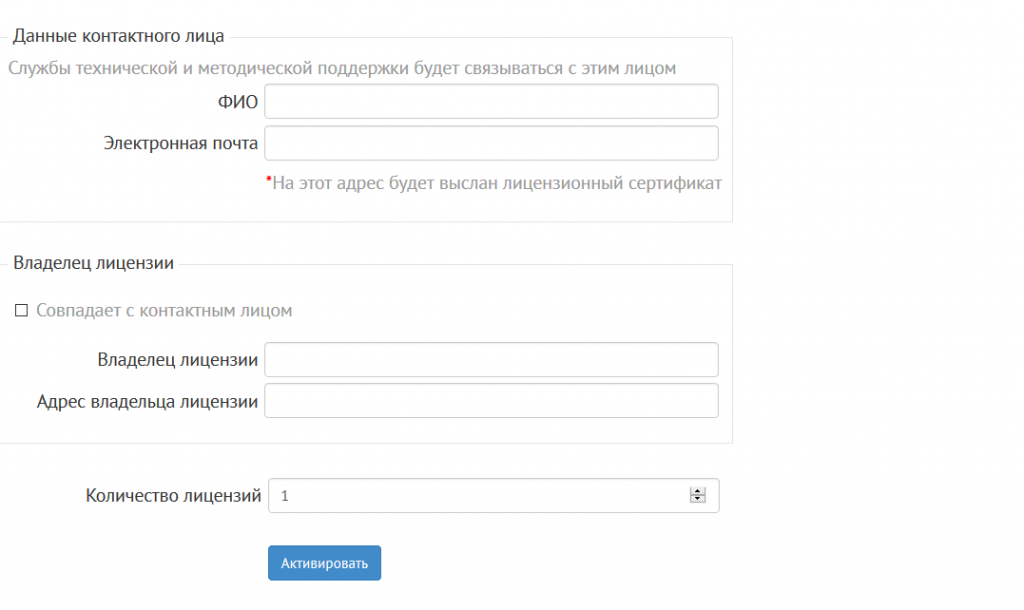Viewport: 1024px width, 610px height.
Task: Click the 'Совпадает с контактным лицом' label text
Action: 164,310
